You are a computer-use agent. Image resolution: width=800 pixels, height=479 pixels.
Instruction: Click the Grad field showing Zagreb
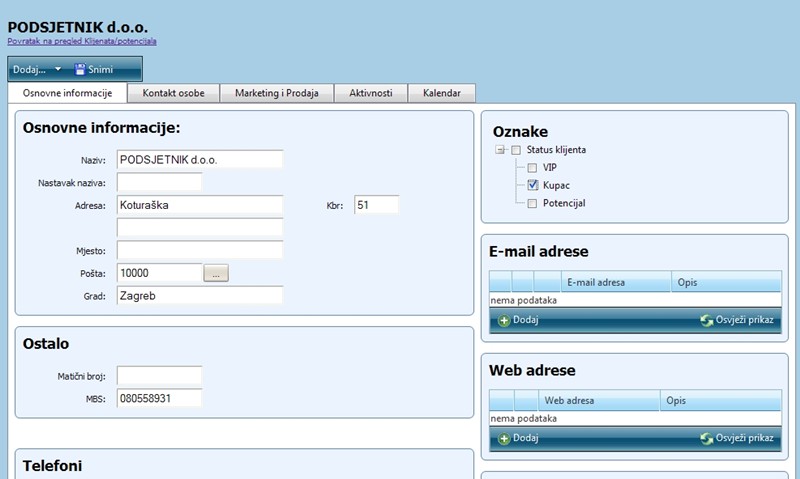200,295
